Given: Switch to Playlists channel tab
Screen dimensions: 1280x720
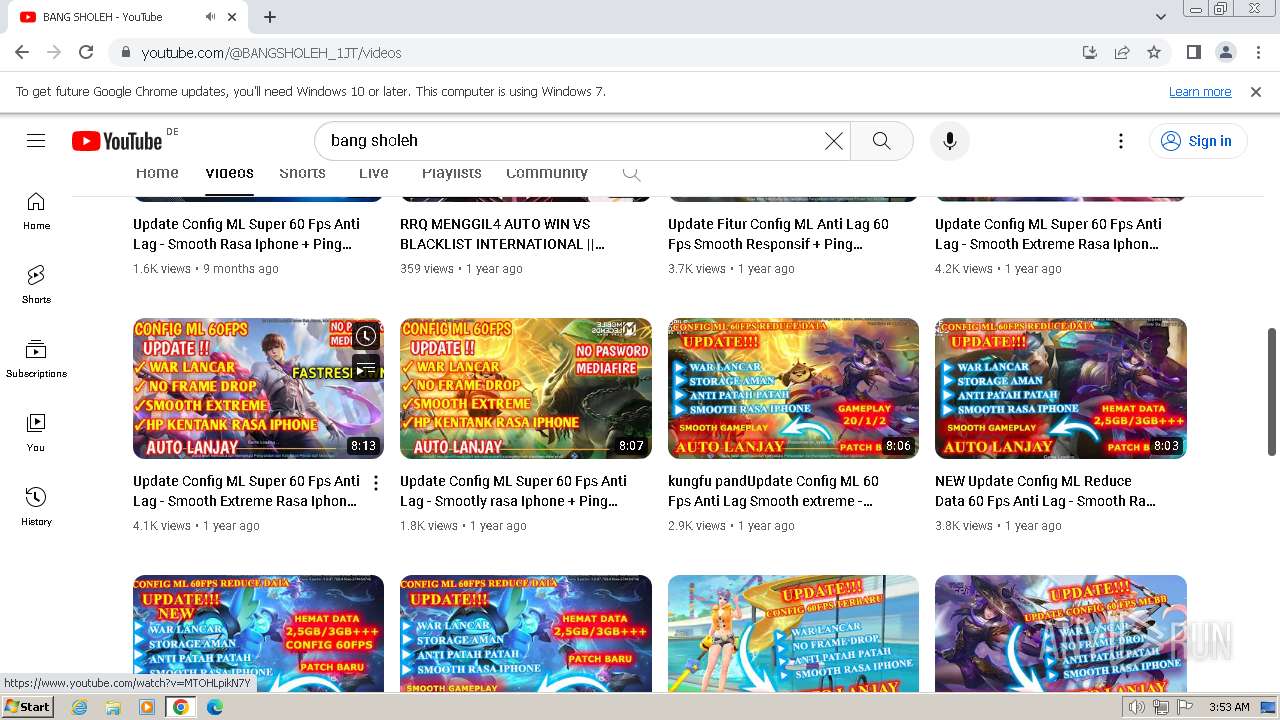Looking at the screenshot, I should coord(451,173).
